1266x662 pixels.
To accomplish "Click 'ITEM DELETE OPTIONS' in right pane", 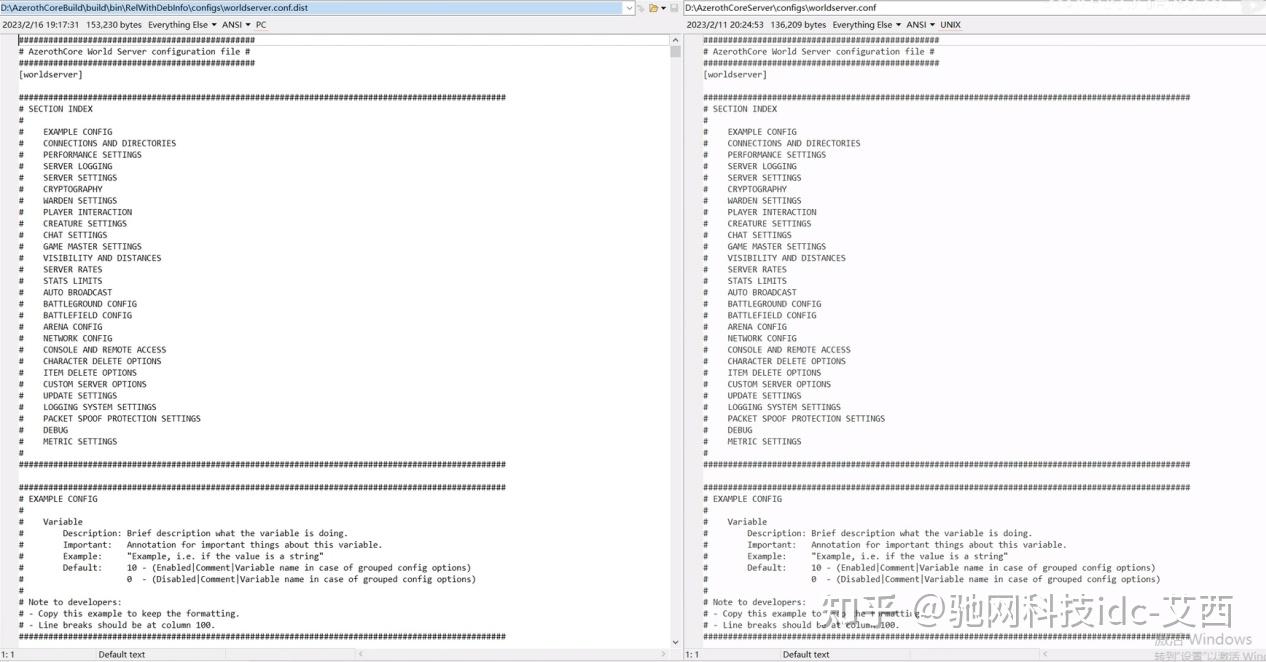I will pyautogui.click(x=774, y=373).
